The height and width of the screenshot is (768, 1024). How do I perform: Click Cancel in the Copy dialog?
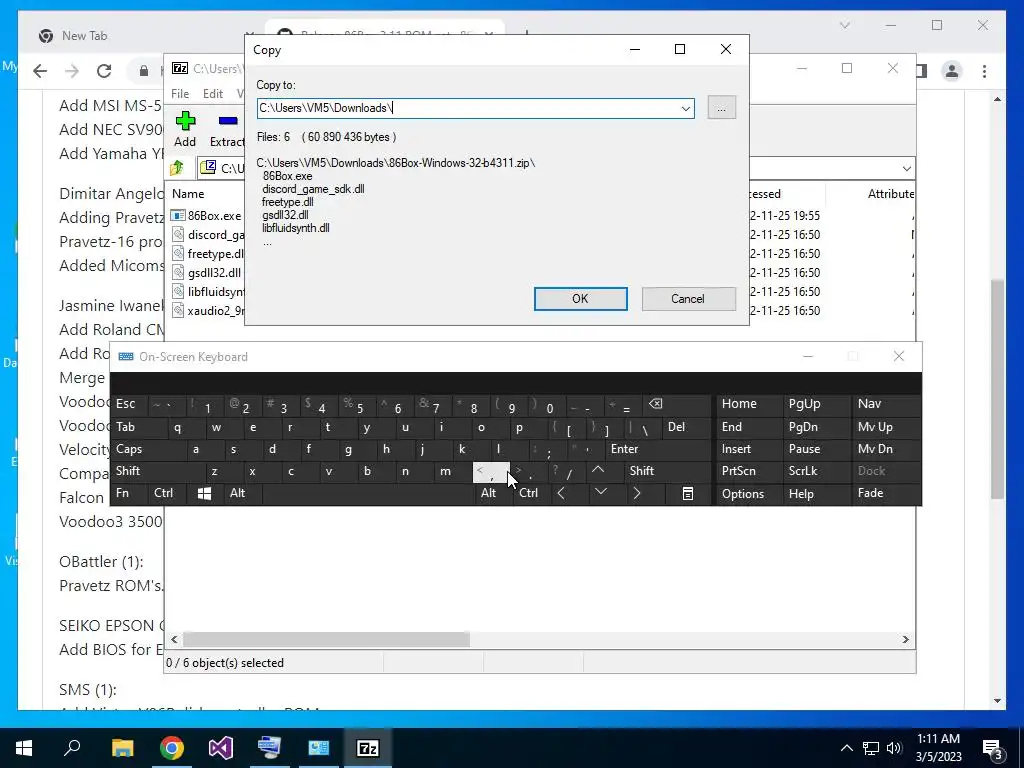click(688, 299)
